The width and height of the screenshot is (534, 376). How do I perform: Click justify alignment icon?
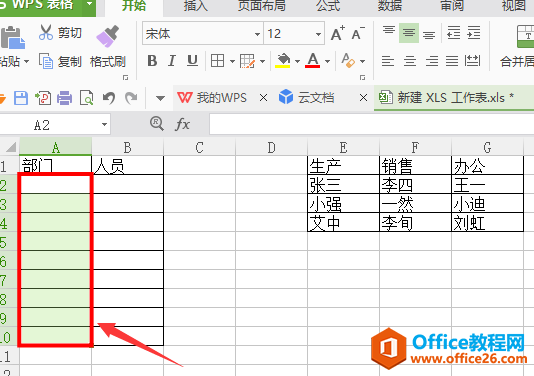click(452, 61)
